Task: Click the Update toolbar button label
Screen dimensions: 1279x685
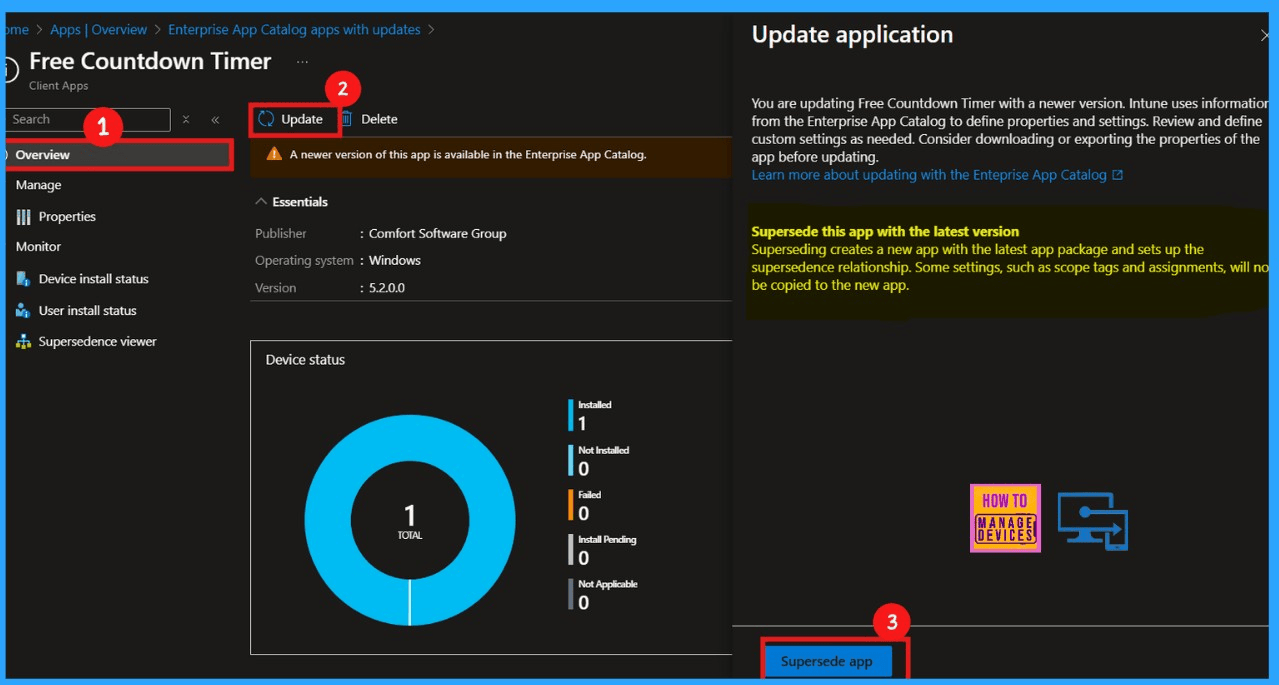Action: click(x=302, y=119)
